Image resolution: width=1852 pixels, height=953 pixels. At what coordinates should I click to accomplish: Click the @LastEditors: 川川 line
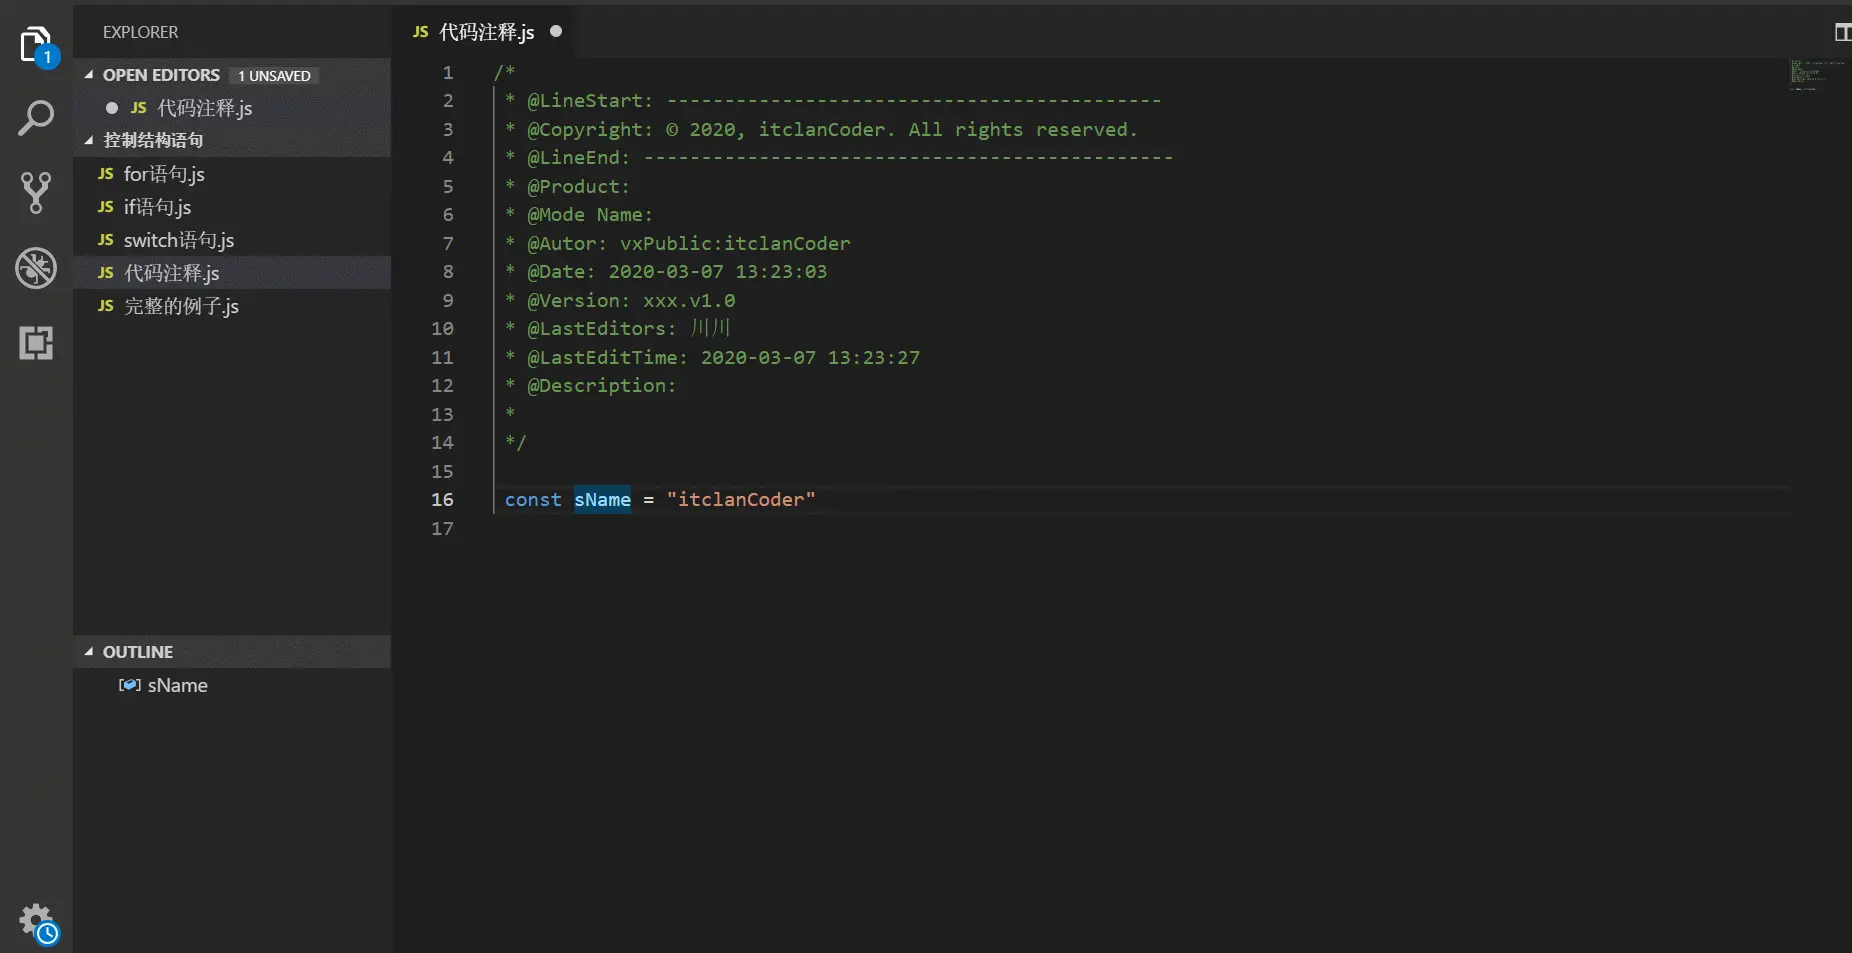[x=618, y=329]
